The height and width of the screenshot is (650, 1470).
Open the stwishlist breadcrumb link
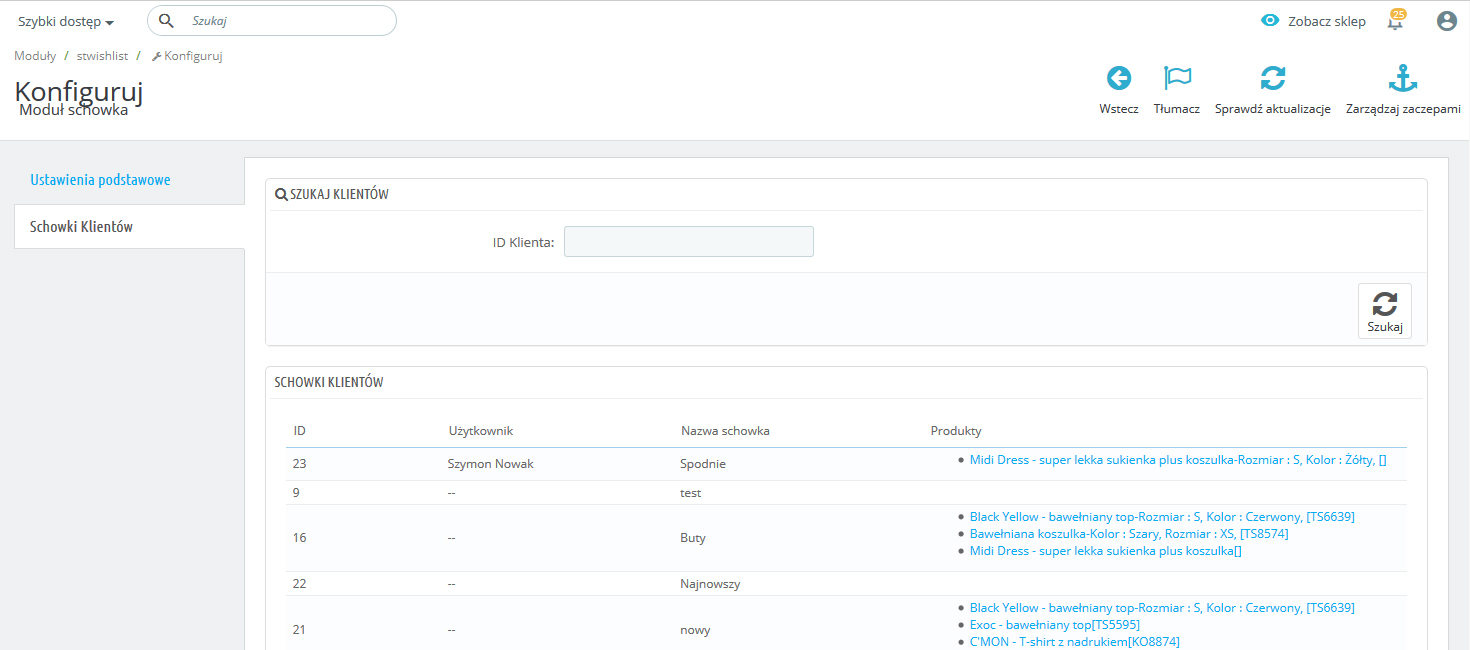[x=103, y=56]
